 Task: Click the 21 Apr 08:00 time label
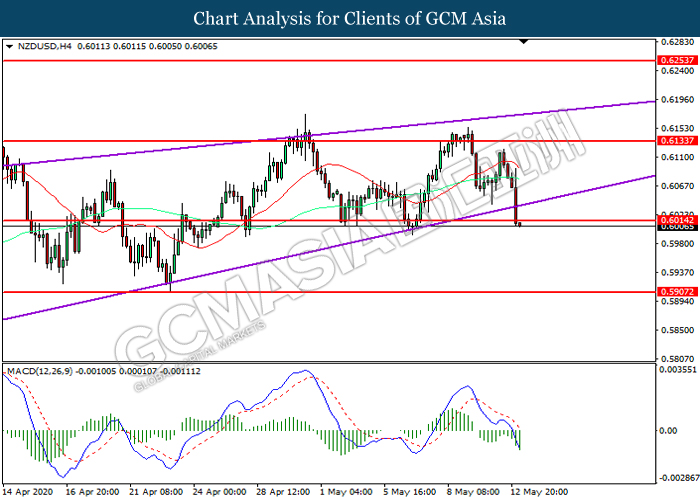click(x=156, y=492)
